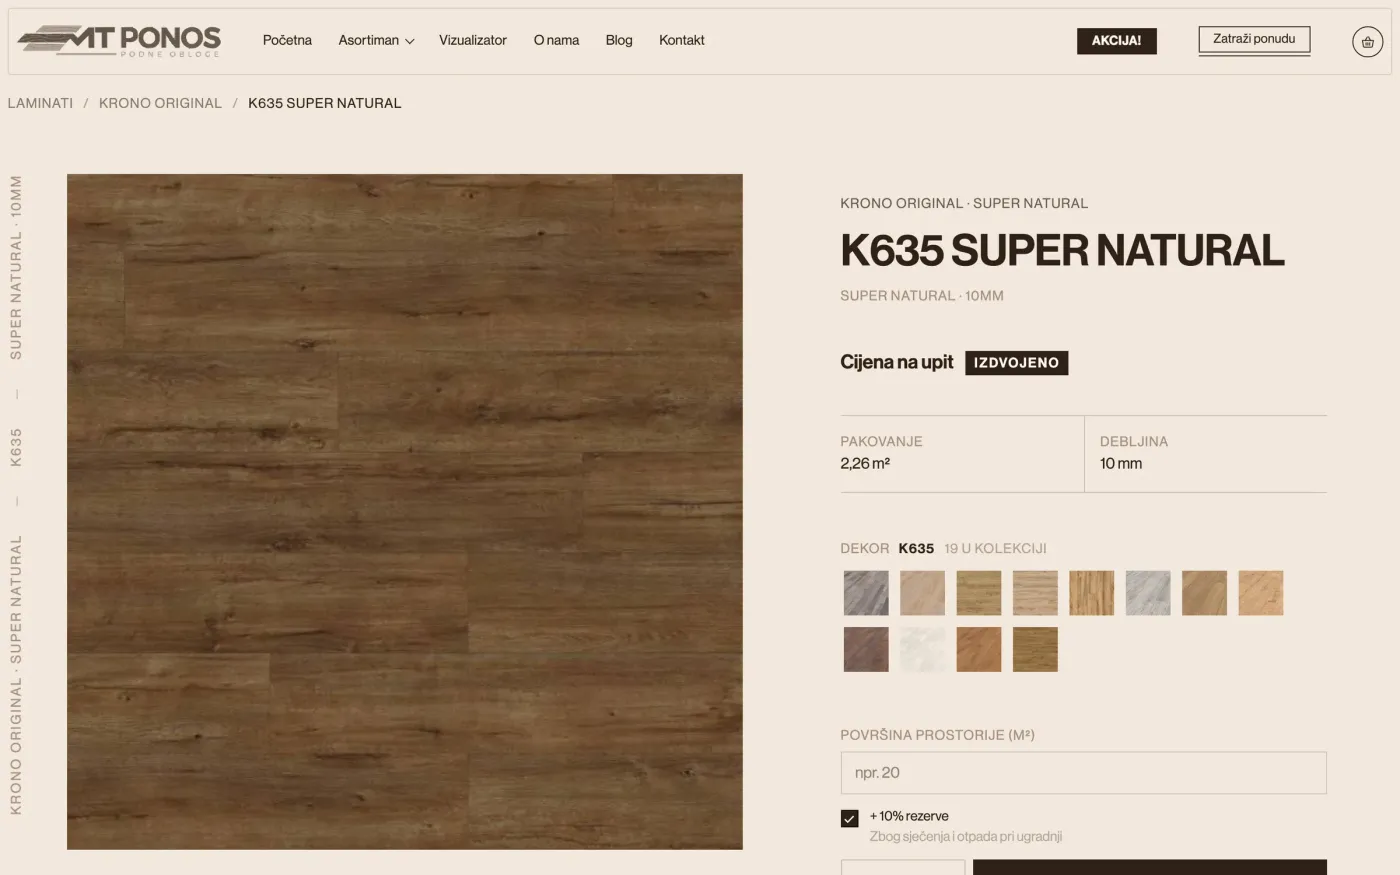The image size is (1400, 875).
Task: Click the PAKOVANJE label
Action: (x=881, y=441)
